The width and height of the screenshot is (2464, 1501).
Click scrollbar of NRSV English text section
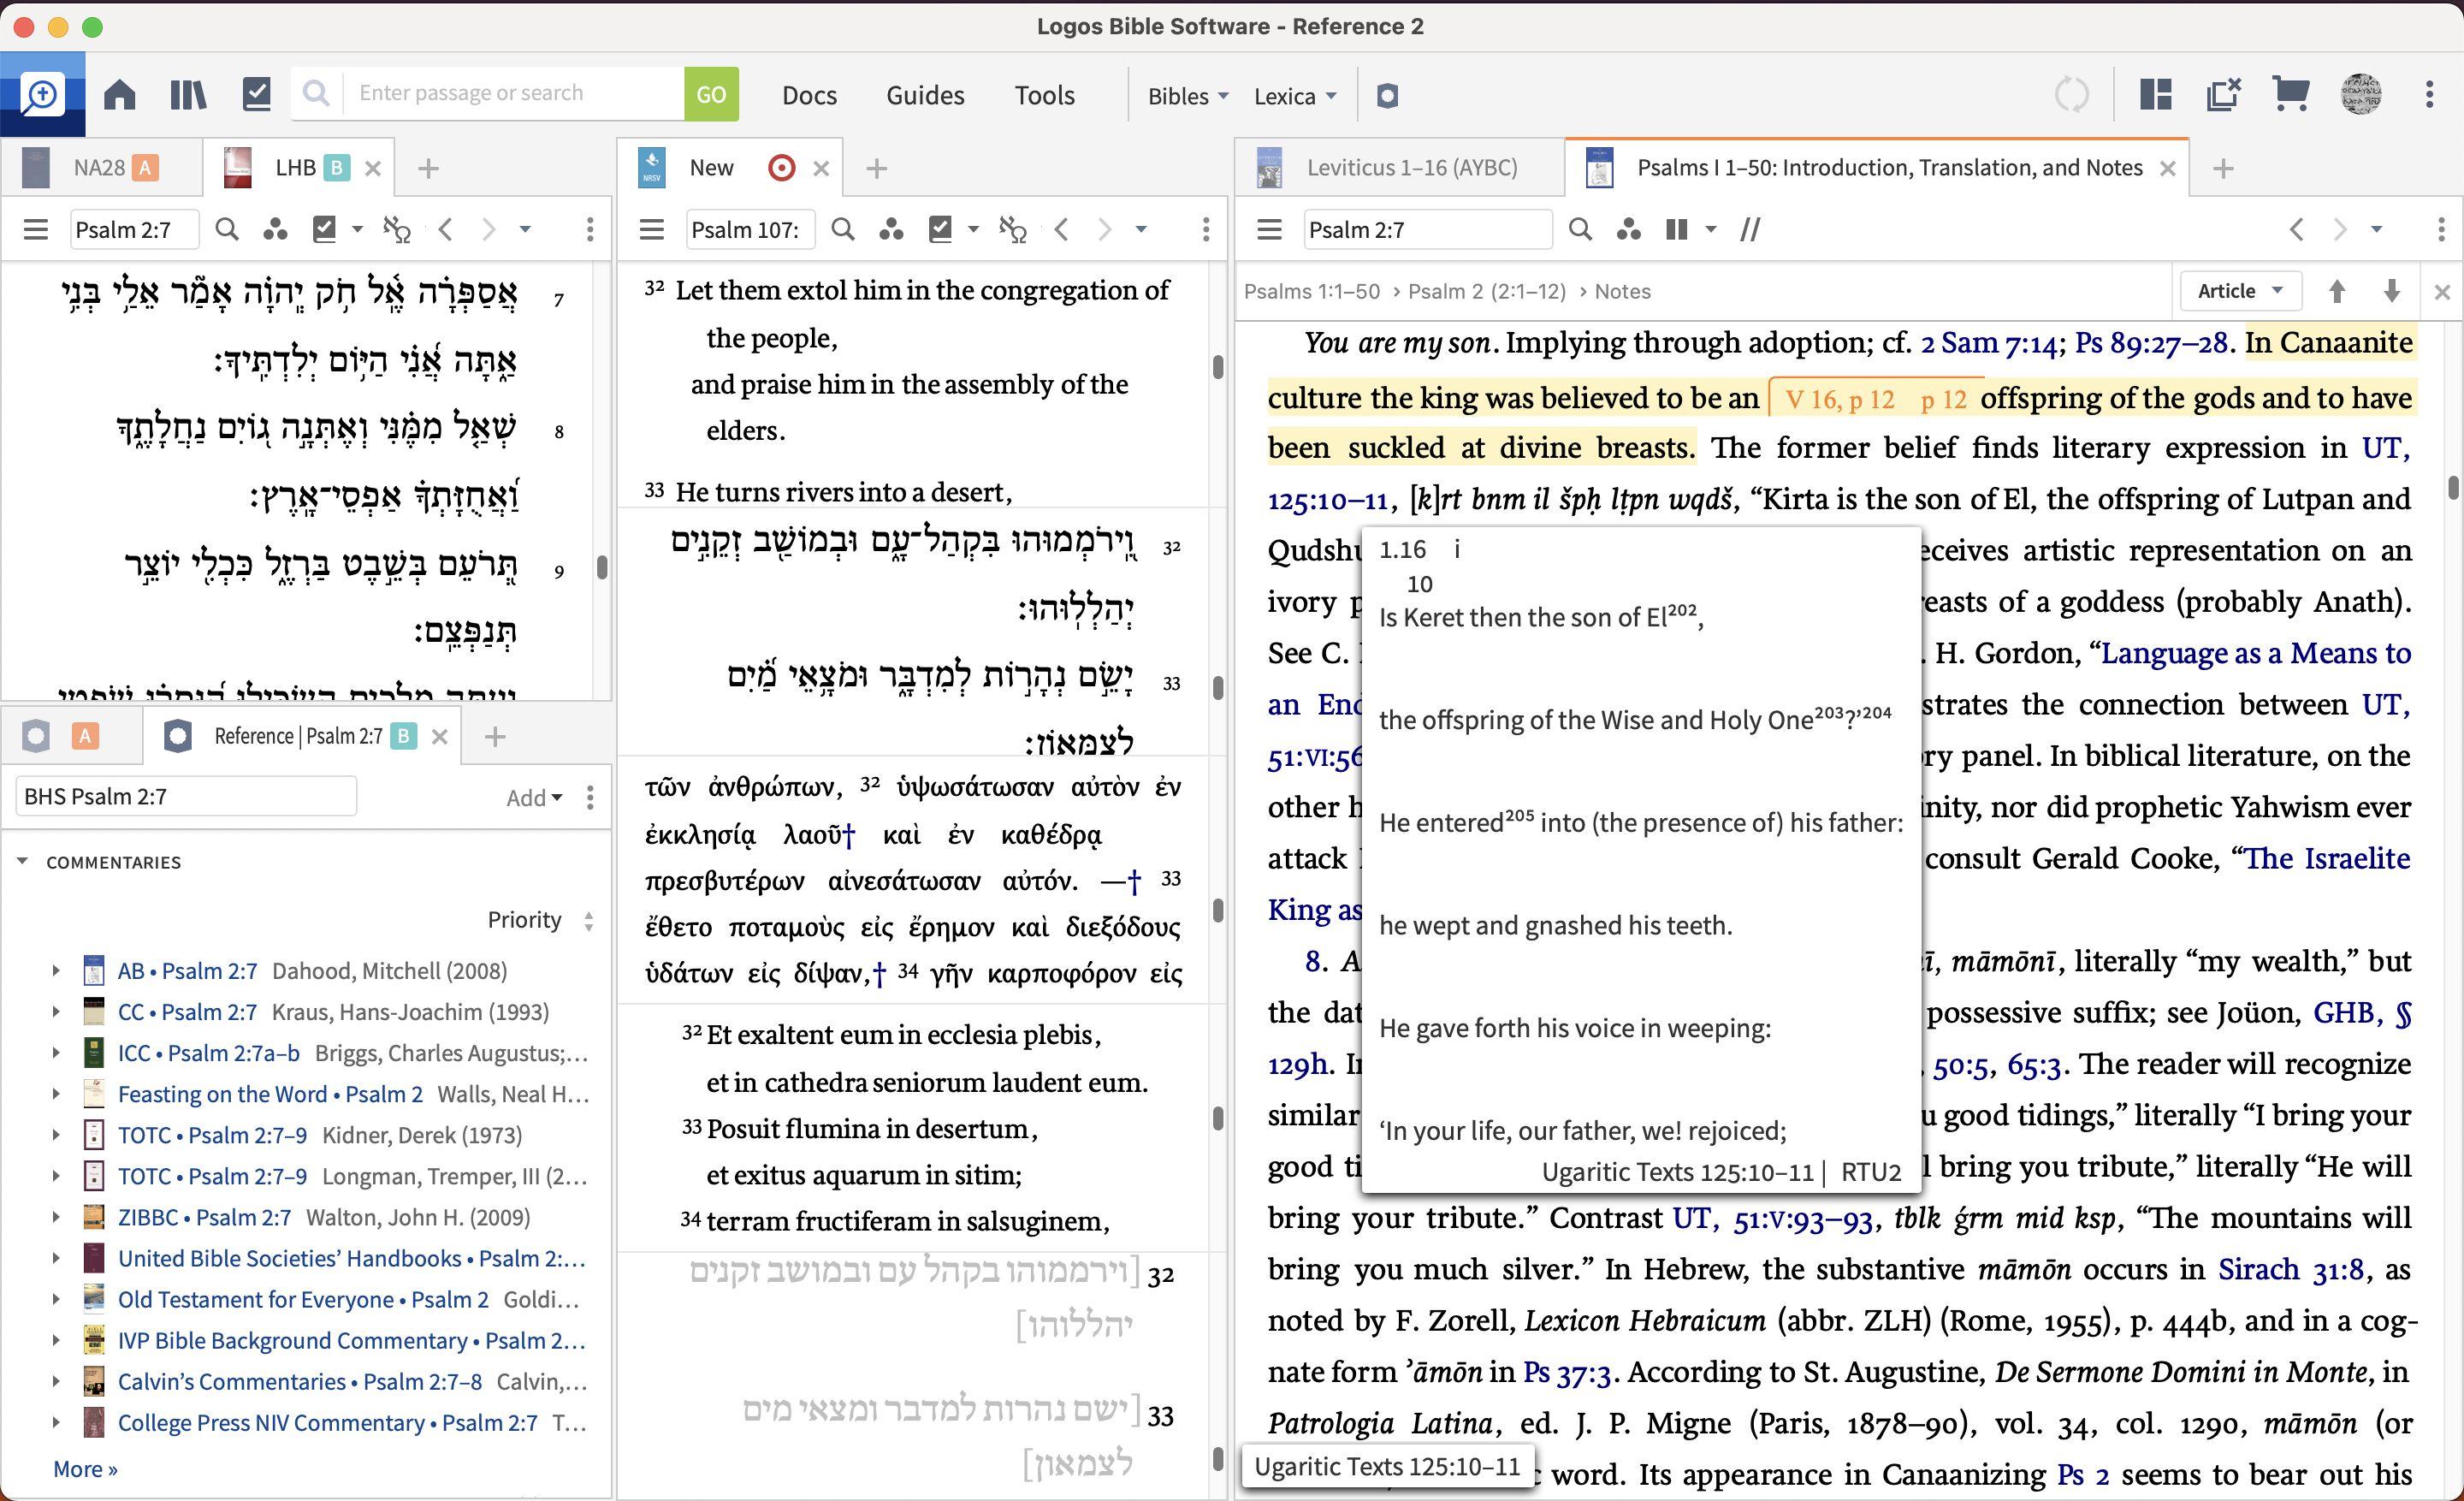click(1217, 368)
